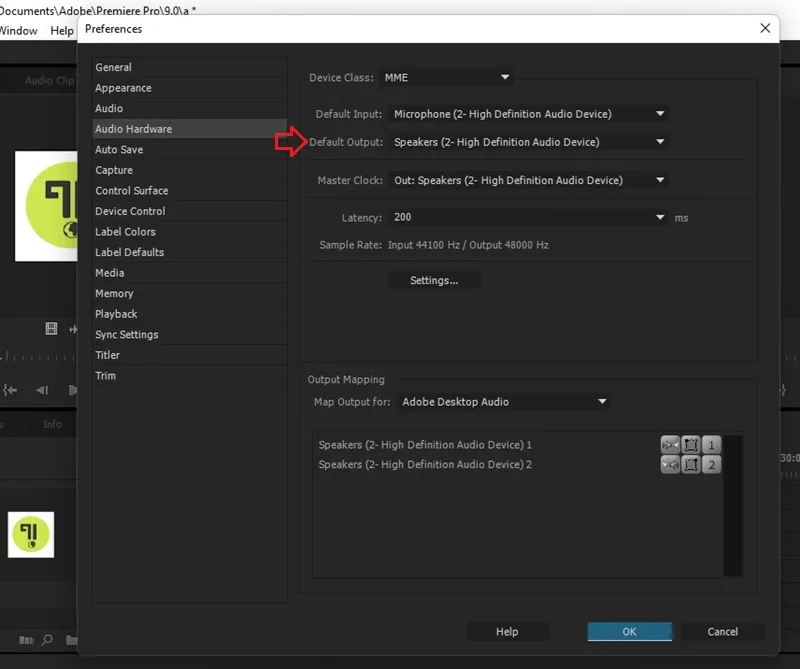The height and width of the screenshot is (669, 800).
Task: Select the small logo thumbnail in project panel
Action: tap(31, 535)
